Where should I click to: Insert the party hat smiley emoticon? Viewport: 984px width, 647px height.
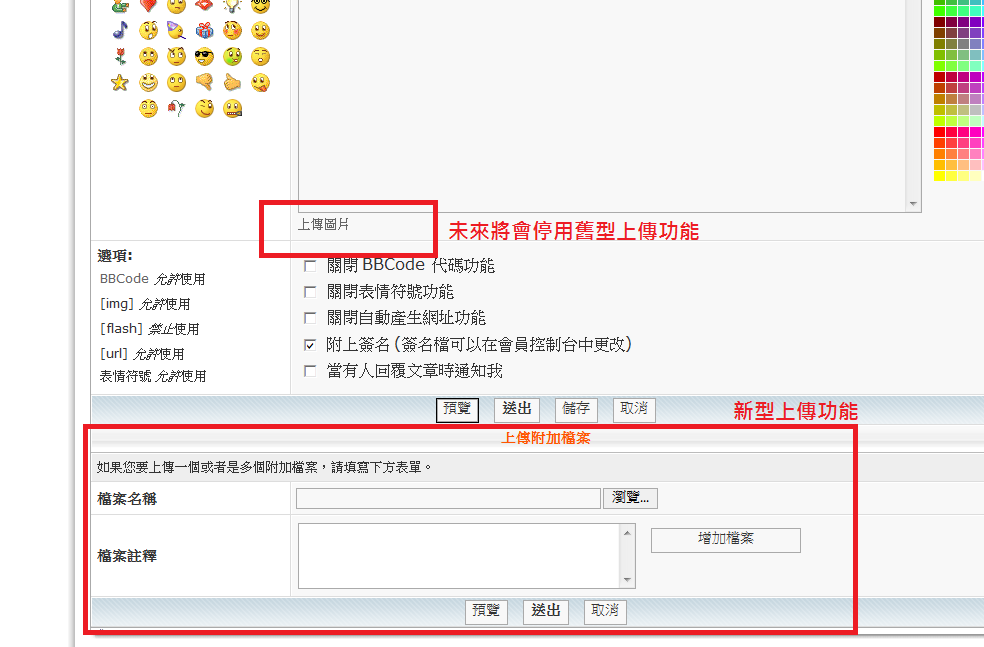pyautogui.click(x=176, y=30)
